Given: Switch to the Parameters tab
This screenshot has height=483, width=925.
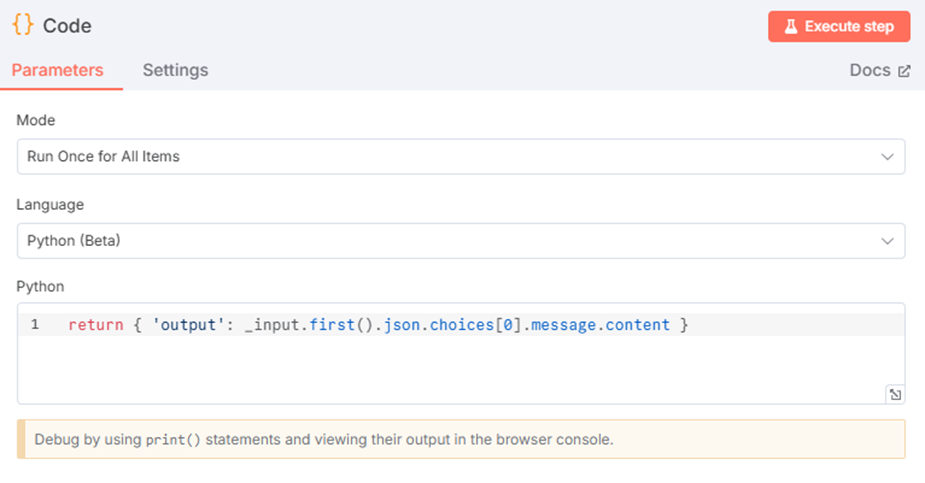Looking at the screenshot, I should click(x=57, y=70).
